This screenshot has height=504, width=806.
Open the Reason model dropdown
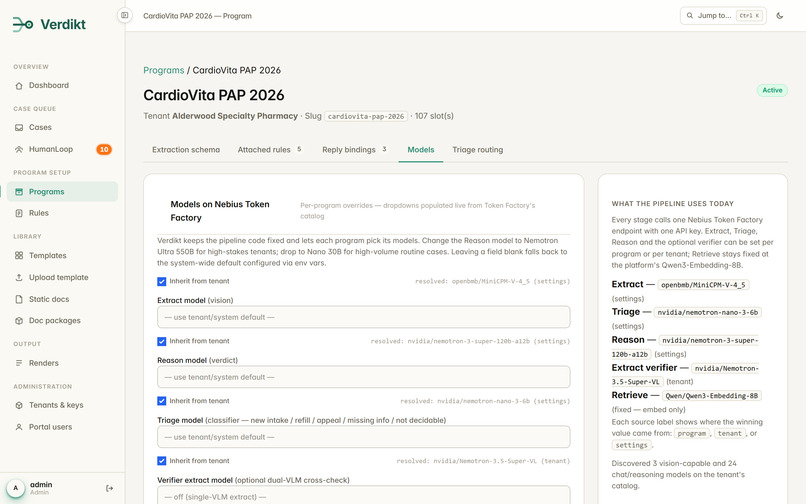tap(363, 377)
